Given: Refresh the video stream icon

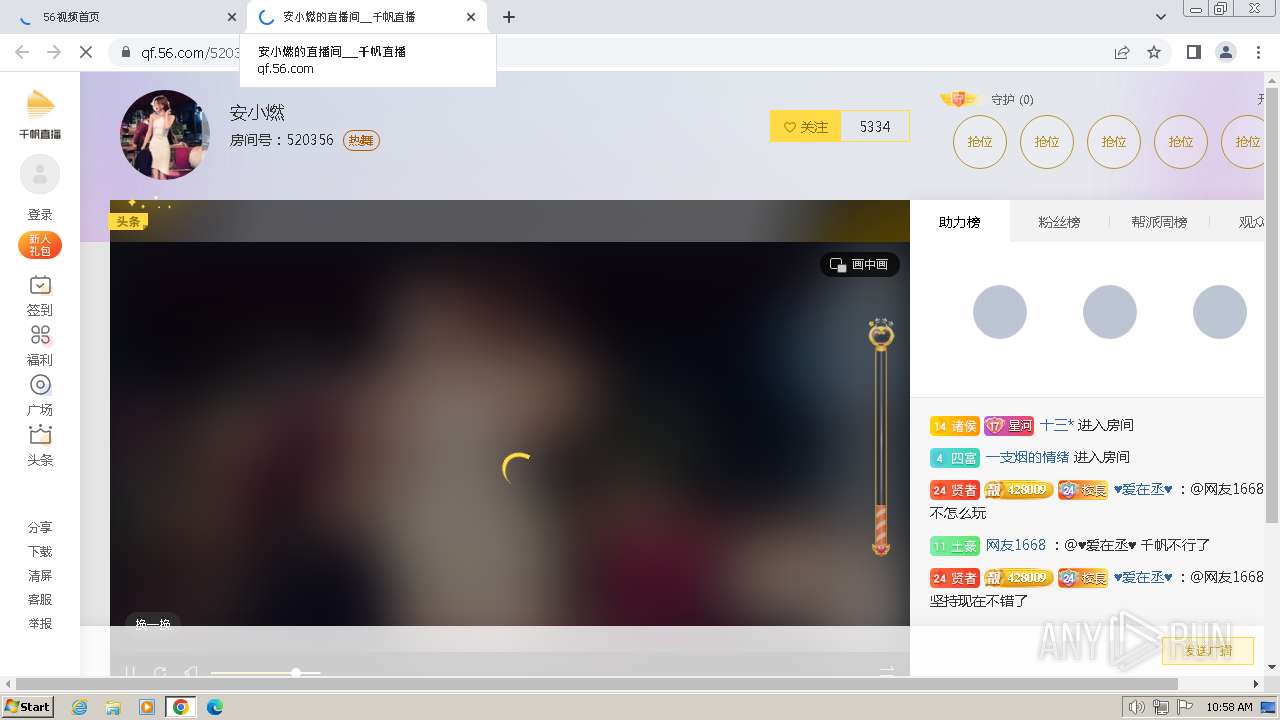Looking at the screenshot, I should tap(160, 672).
